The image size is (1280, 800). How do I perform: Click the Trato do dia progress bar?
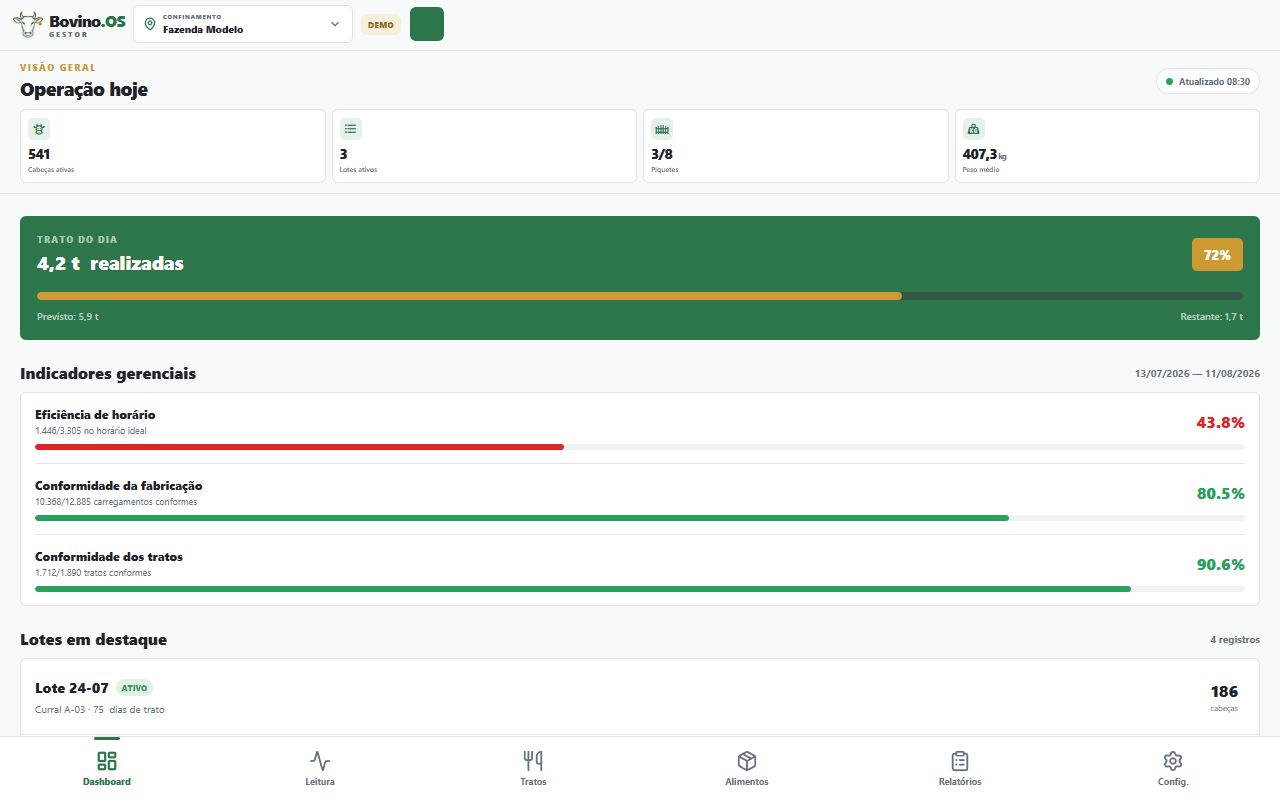coord(640,296)
